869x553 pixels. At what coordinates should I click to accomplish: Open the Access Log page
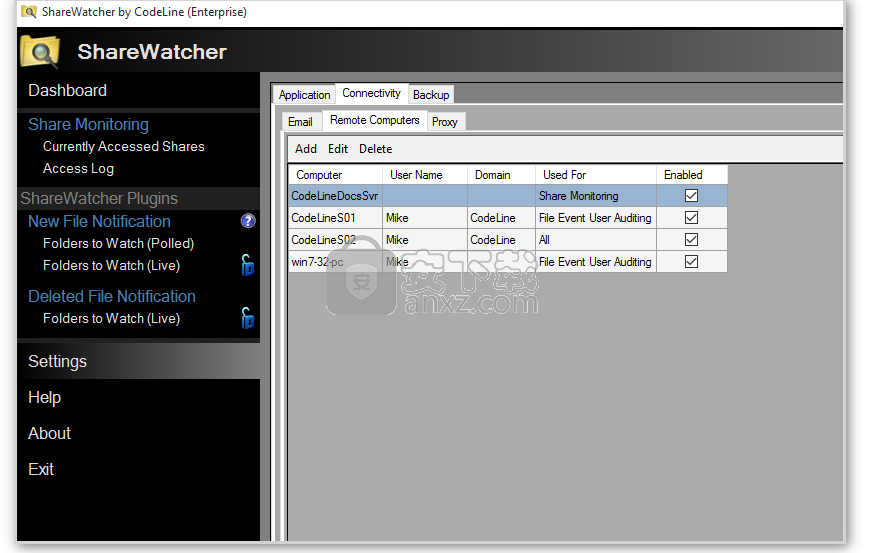78,168
